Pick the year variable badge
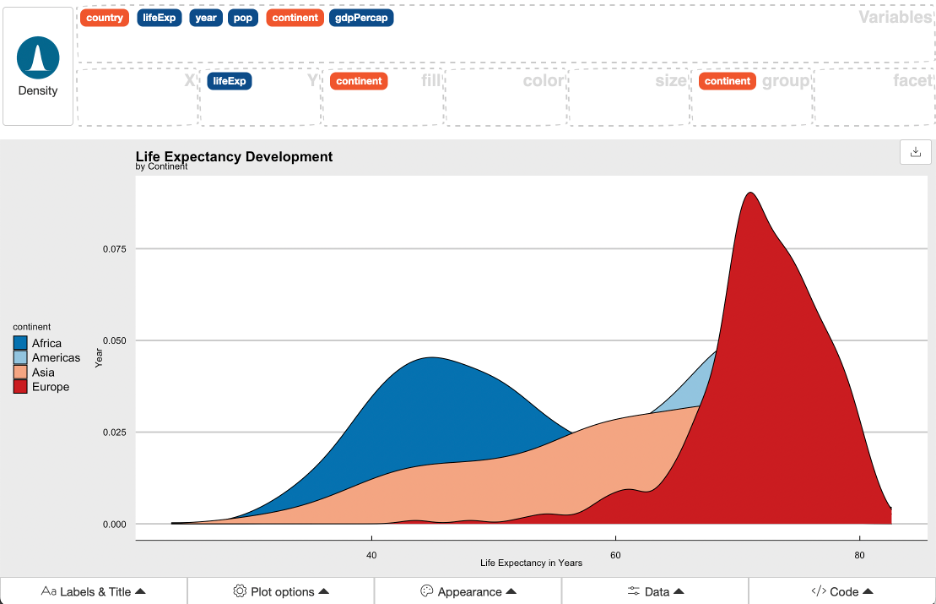 206,18
